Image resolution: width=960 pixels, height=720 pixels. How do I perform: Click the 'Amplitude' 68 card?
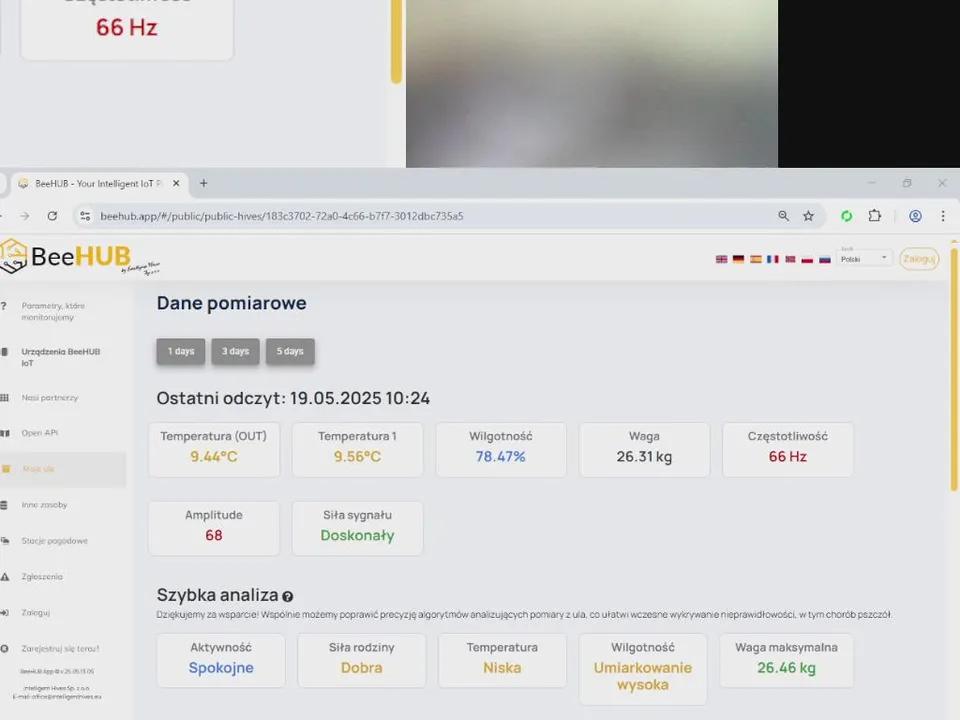pos(214,528)
